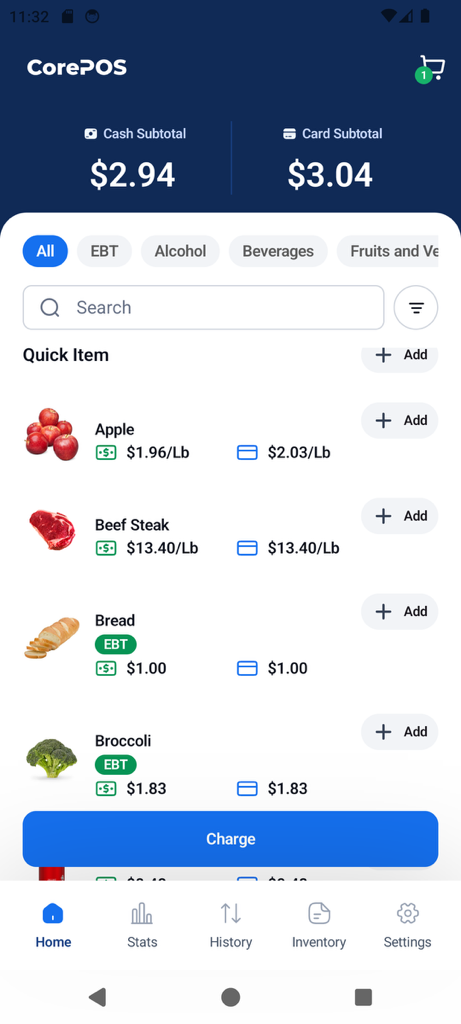Select the EBT category chip
461x1024 pixels.
tap(104, 251)
